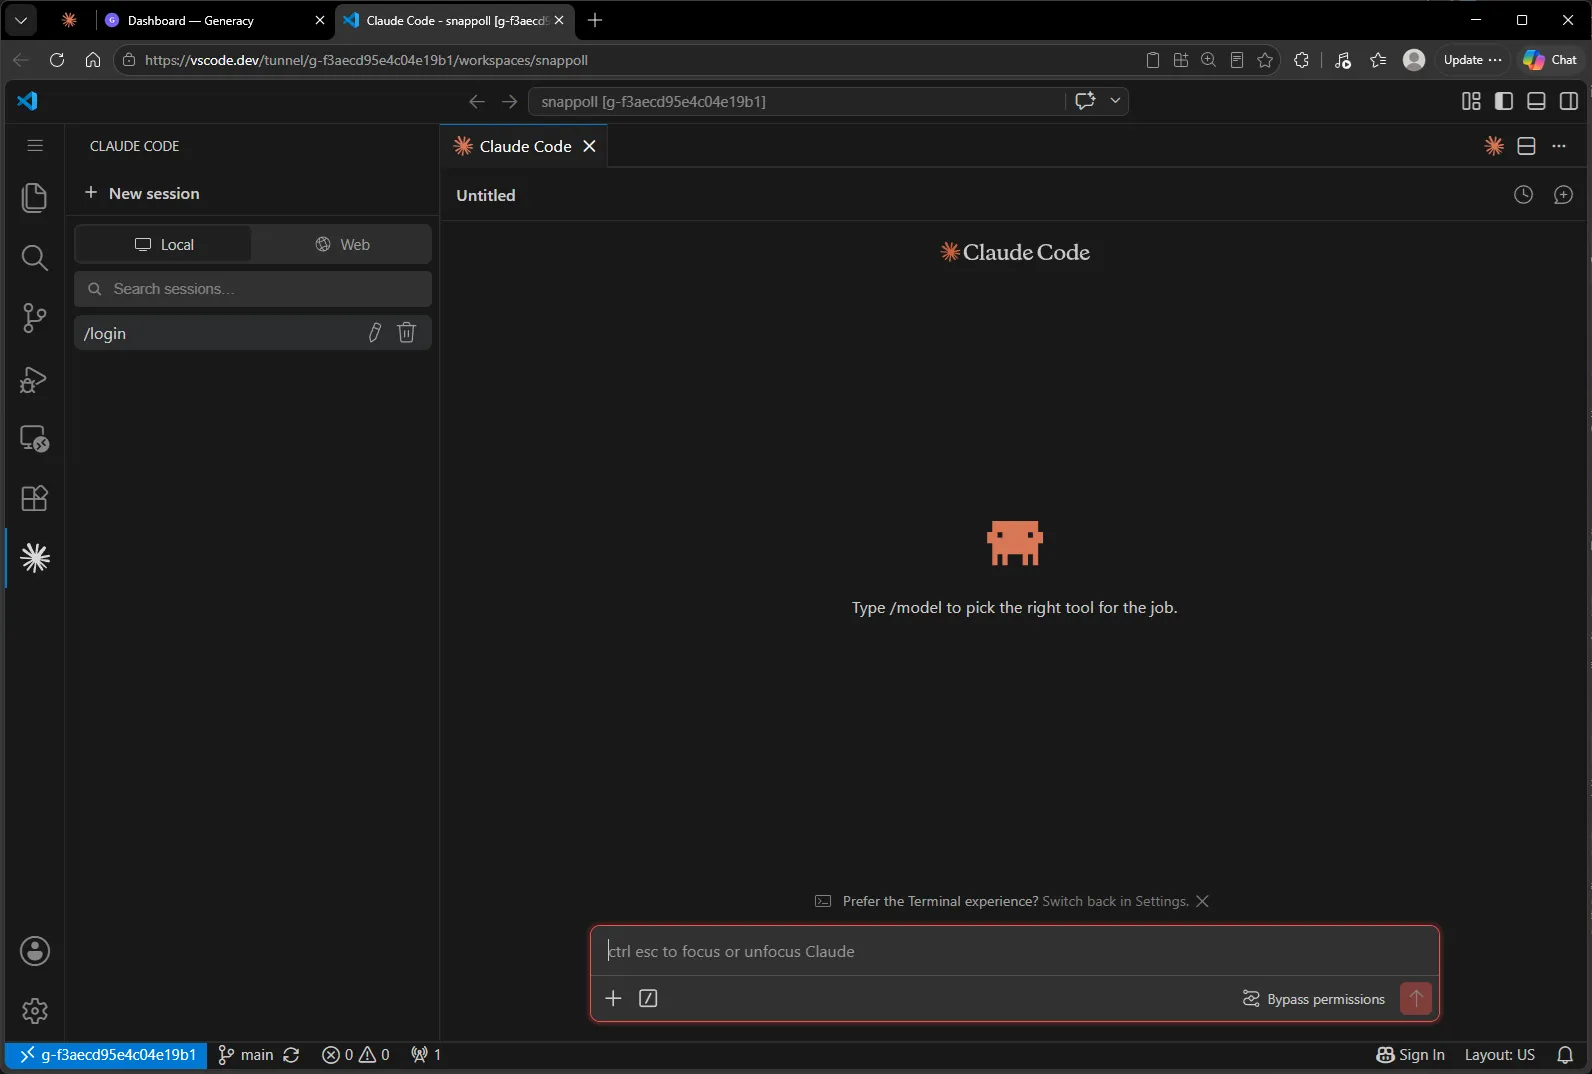Toggle secondary side bar visibility
This screenshot has height=1074, width=1592.
(x=1569, y=101)
